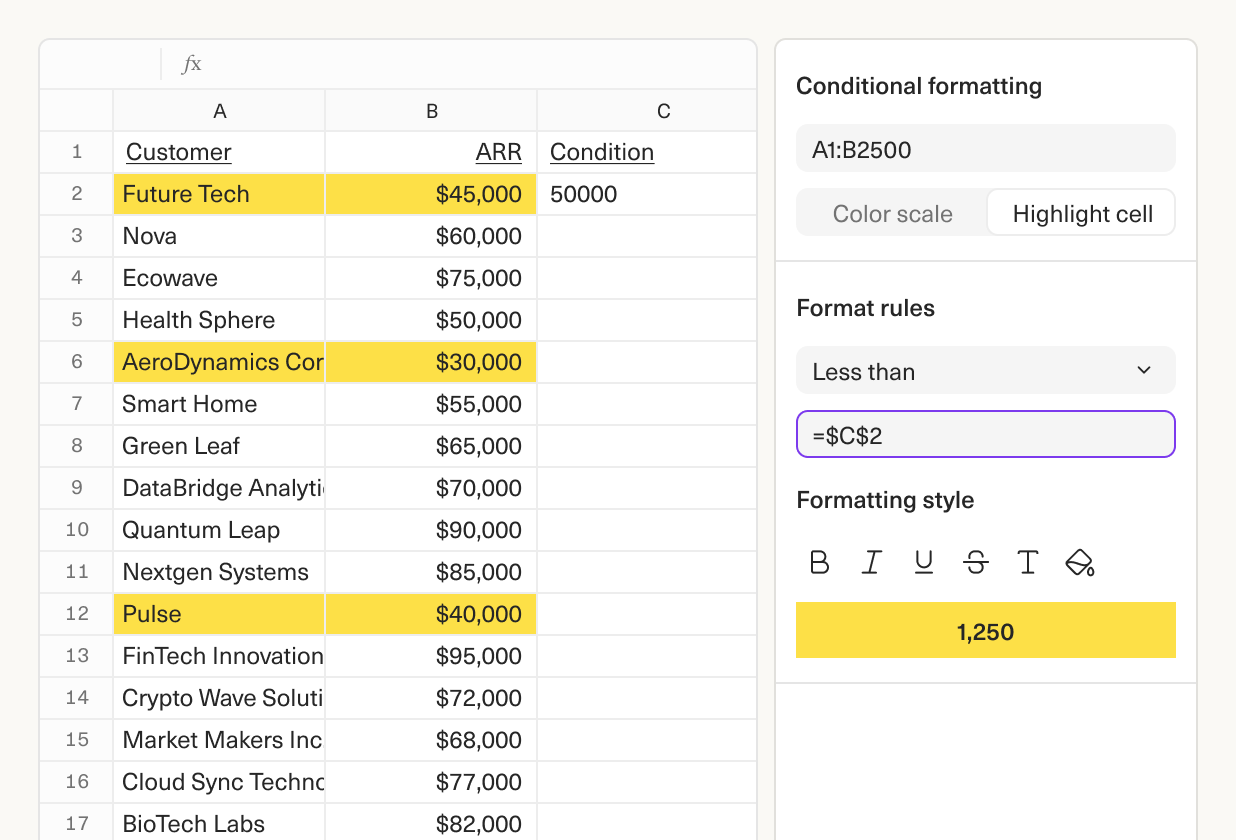The image size is (1236, 840).
Task: Click the formula bar
Action: point(450,63)
